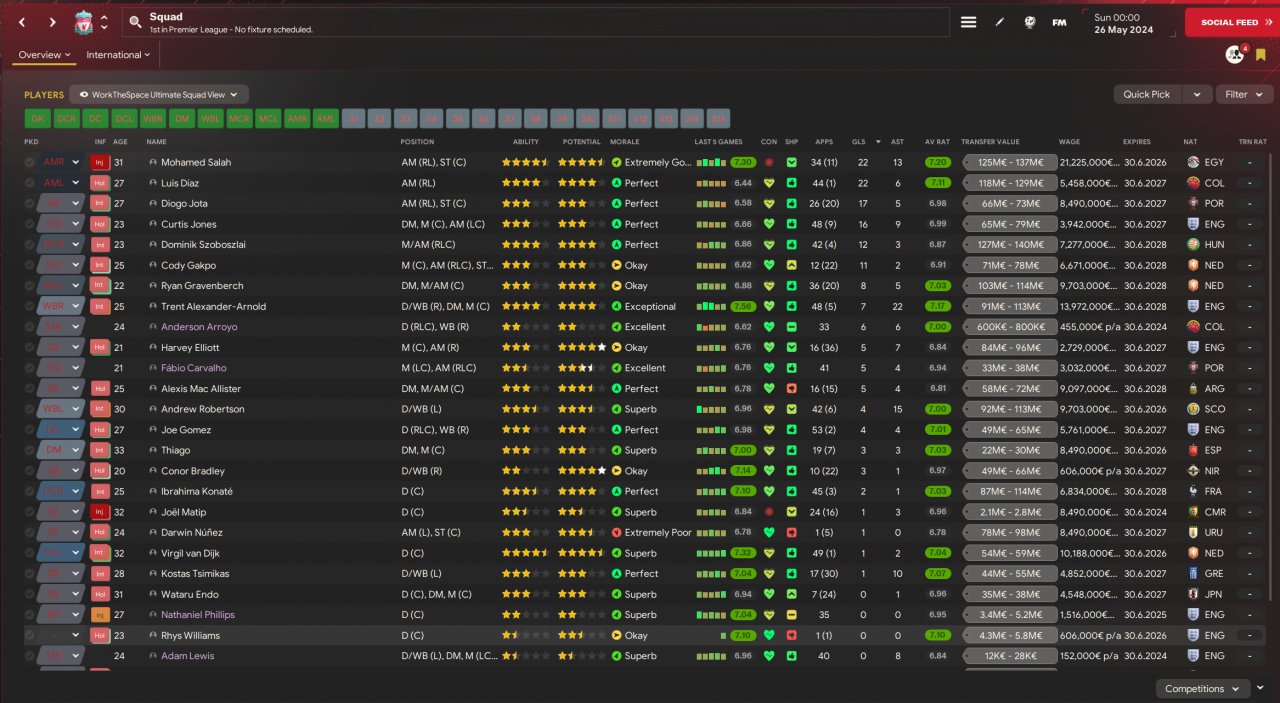Viewport: 1280px width, 703px height.
Task: Click the Hungary flag for Szoboszlai
Action: (x=1193, y=244)
